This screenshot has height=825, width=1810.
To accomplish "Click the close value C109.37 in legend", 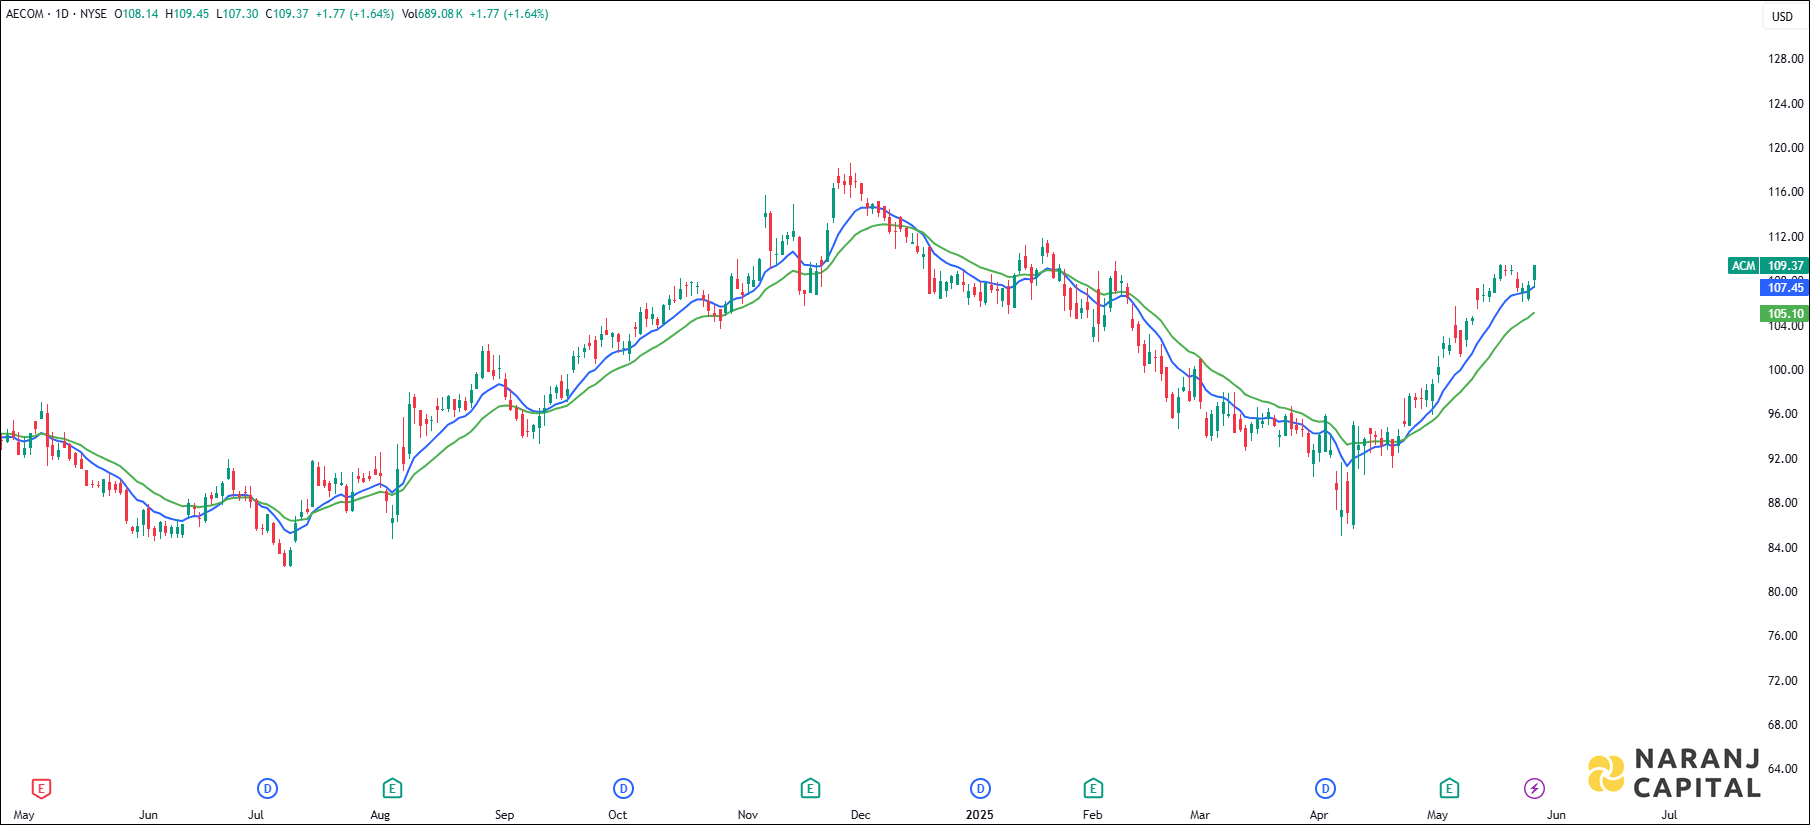I will 287,14.
